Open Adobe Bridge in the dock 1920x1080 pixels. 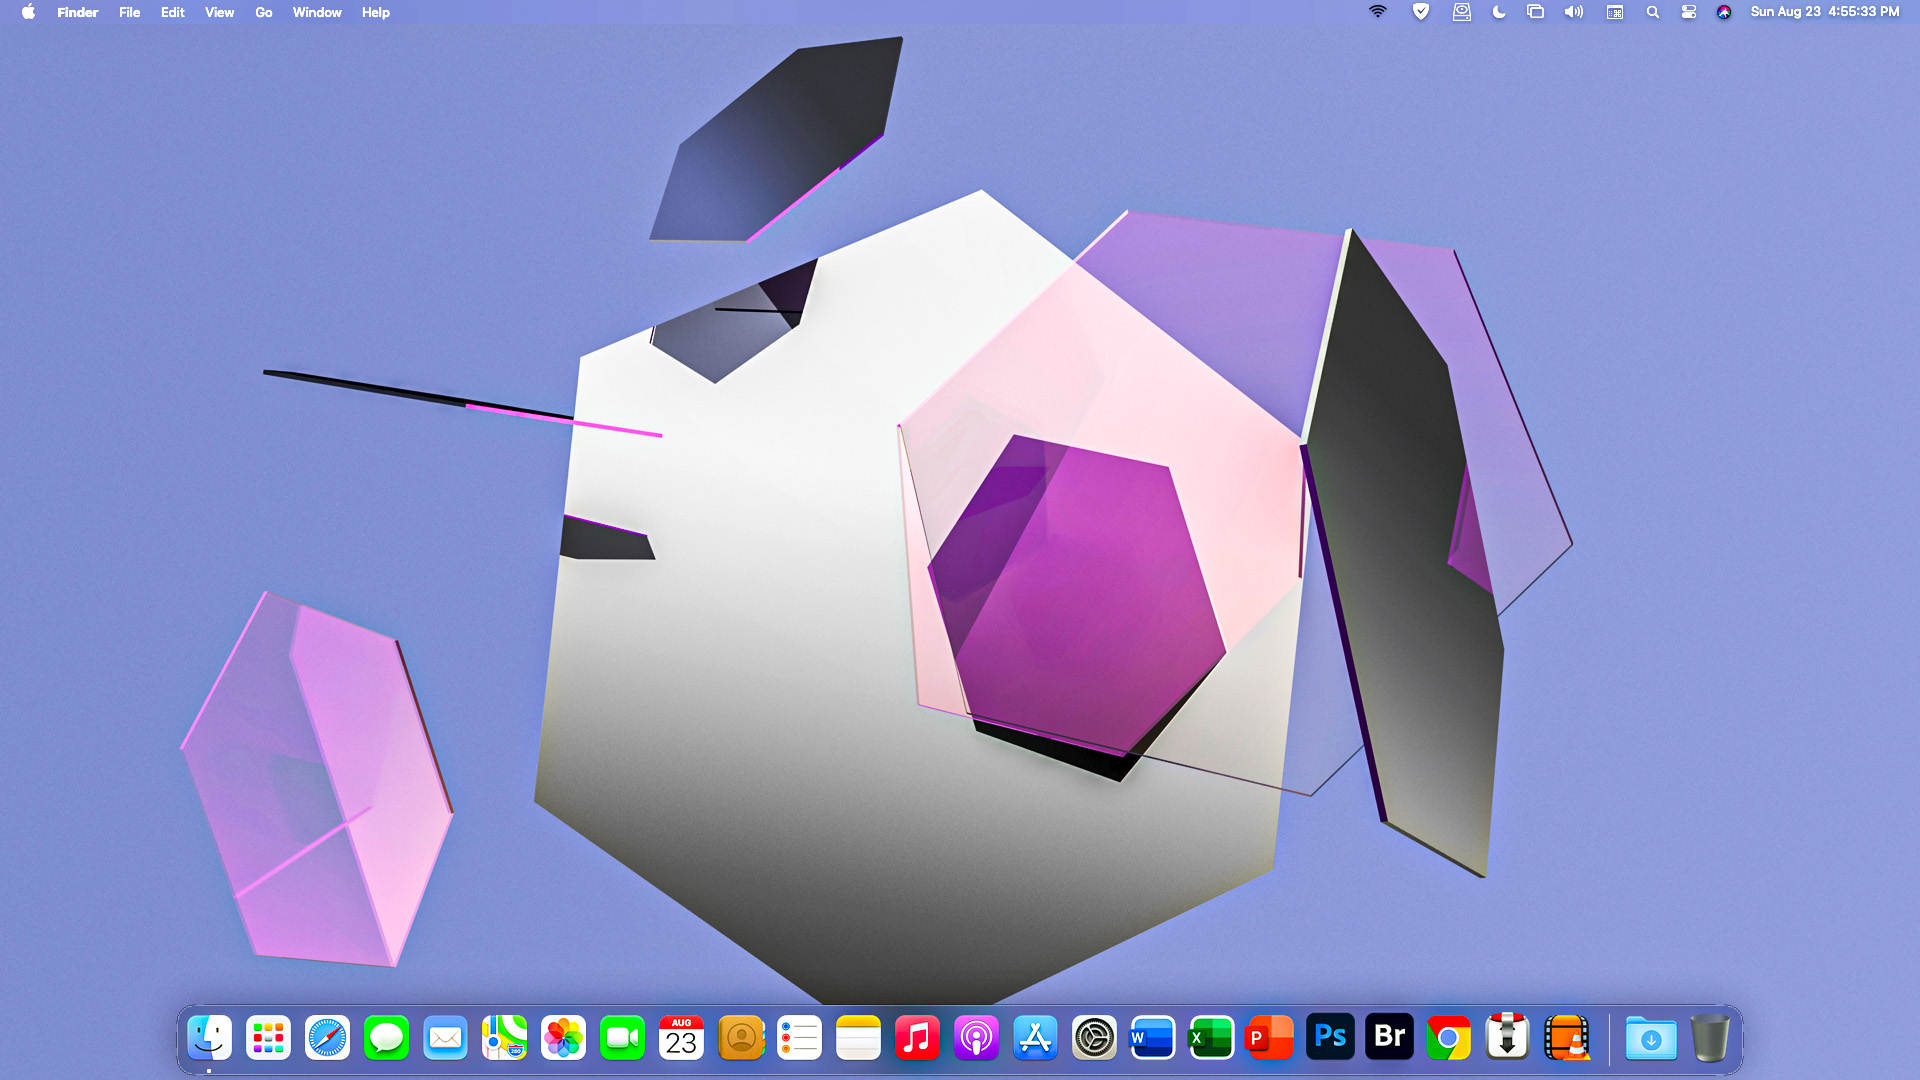coord(1389,1038)
